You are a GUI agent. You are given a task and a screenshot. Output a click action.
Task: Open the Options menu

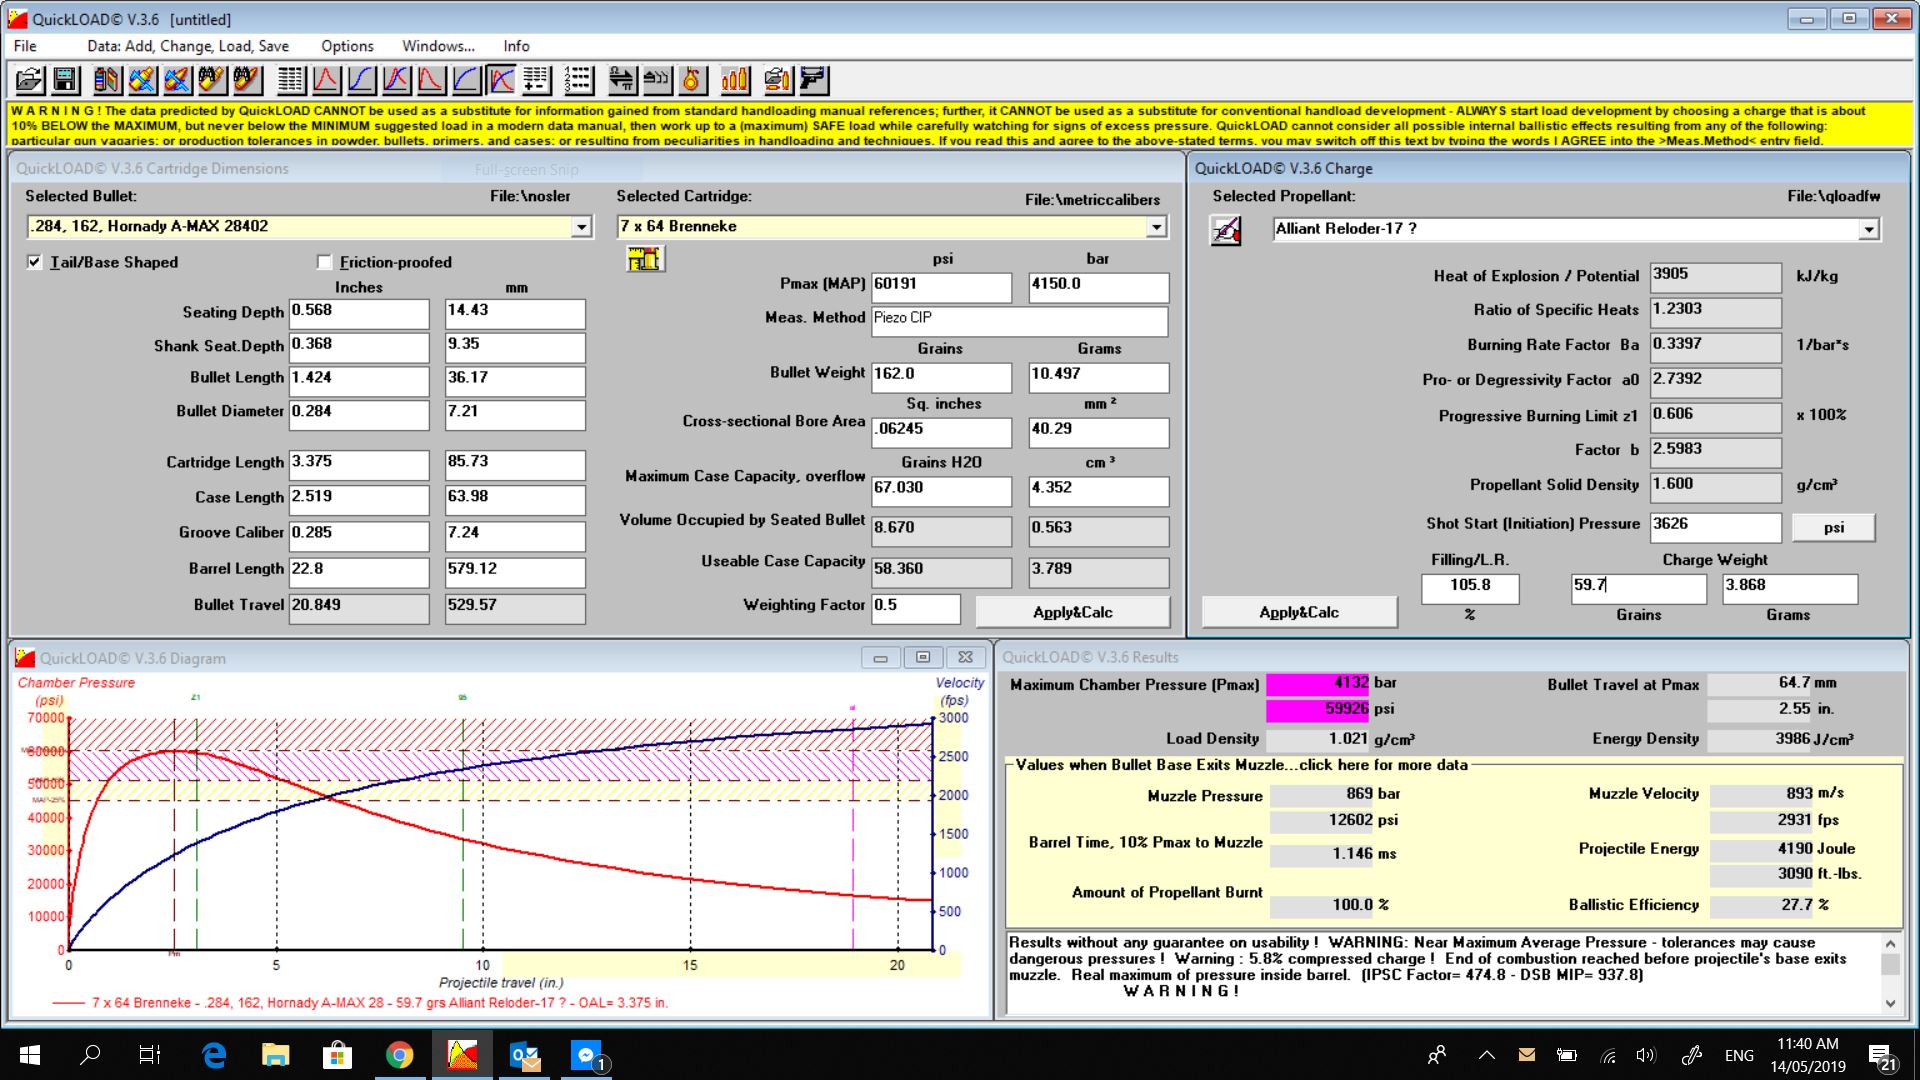coord(347,46)
